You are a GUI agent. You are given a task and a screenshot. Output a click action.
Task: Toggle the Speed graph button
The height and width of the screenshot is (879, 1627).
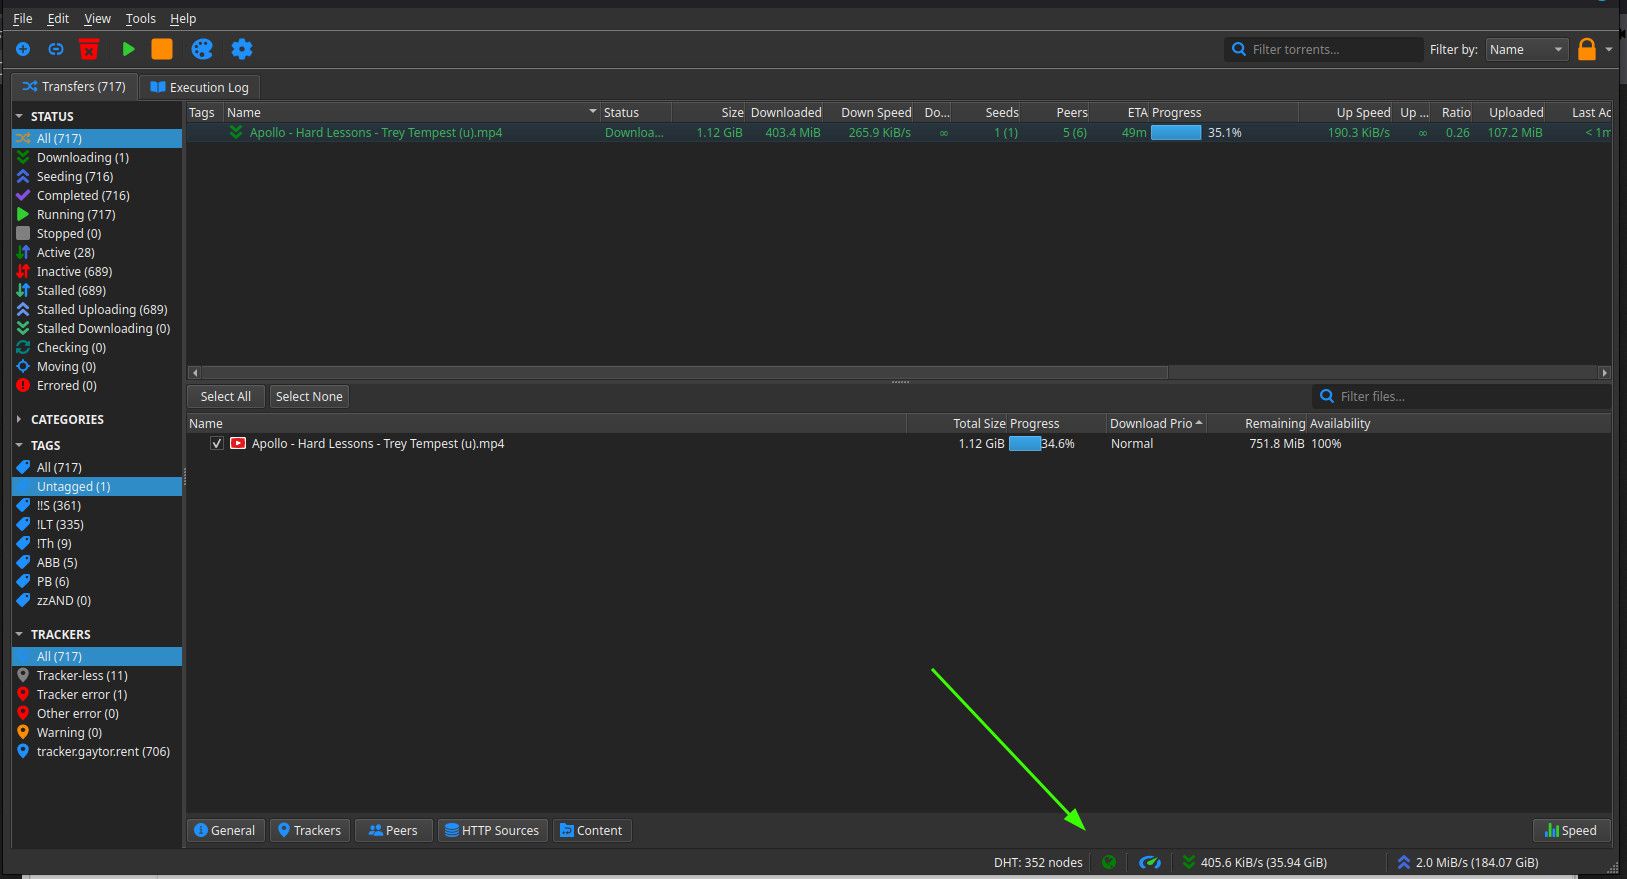(x=1571, y=830)
